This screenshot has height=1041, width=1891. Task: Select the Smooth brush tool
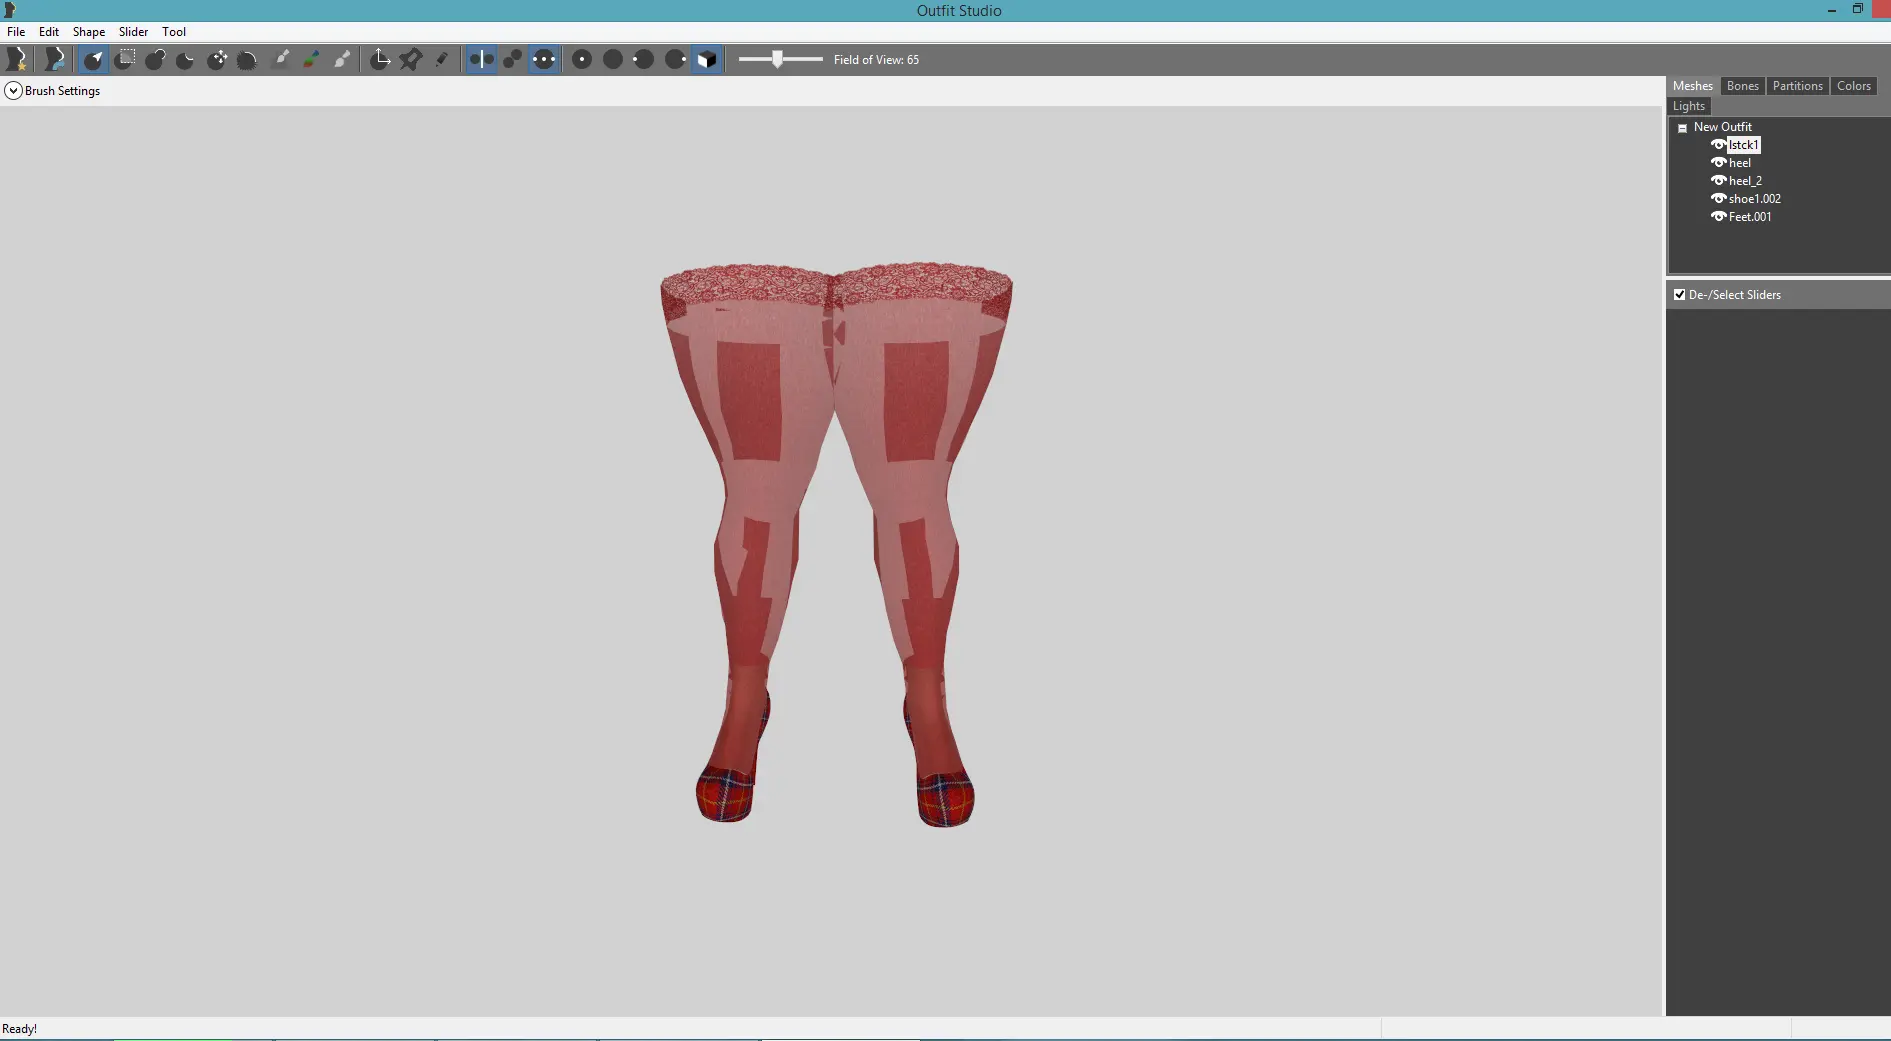(247, 59)
